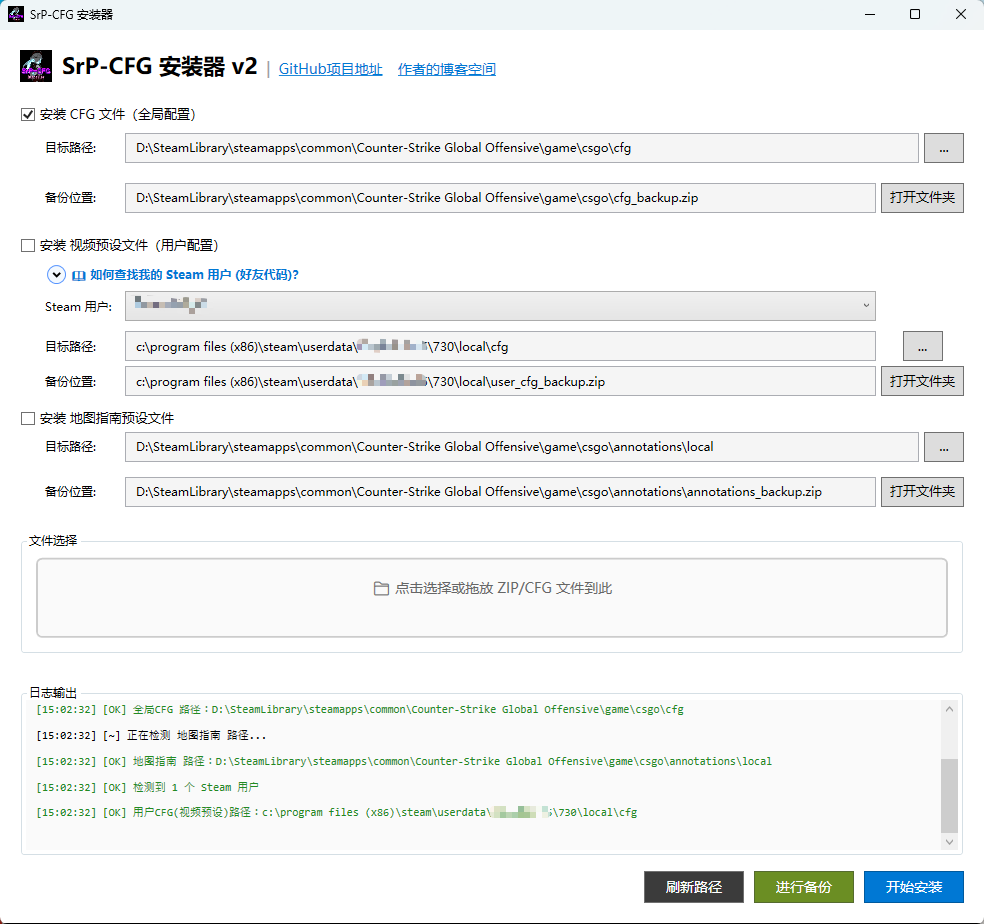Browse for map annotations target path
This screenshot has height=924, width=984.
[x=943, y=447]
